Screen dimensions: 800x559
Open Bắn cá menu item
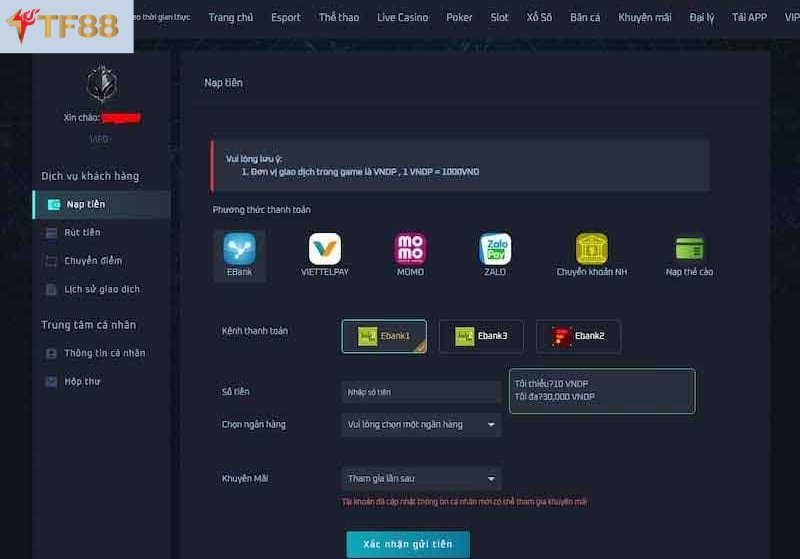click(585, 17)
